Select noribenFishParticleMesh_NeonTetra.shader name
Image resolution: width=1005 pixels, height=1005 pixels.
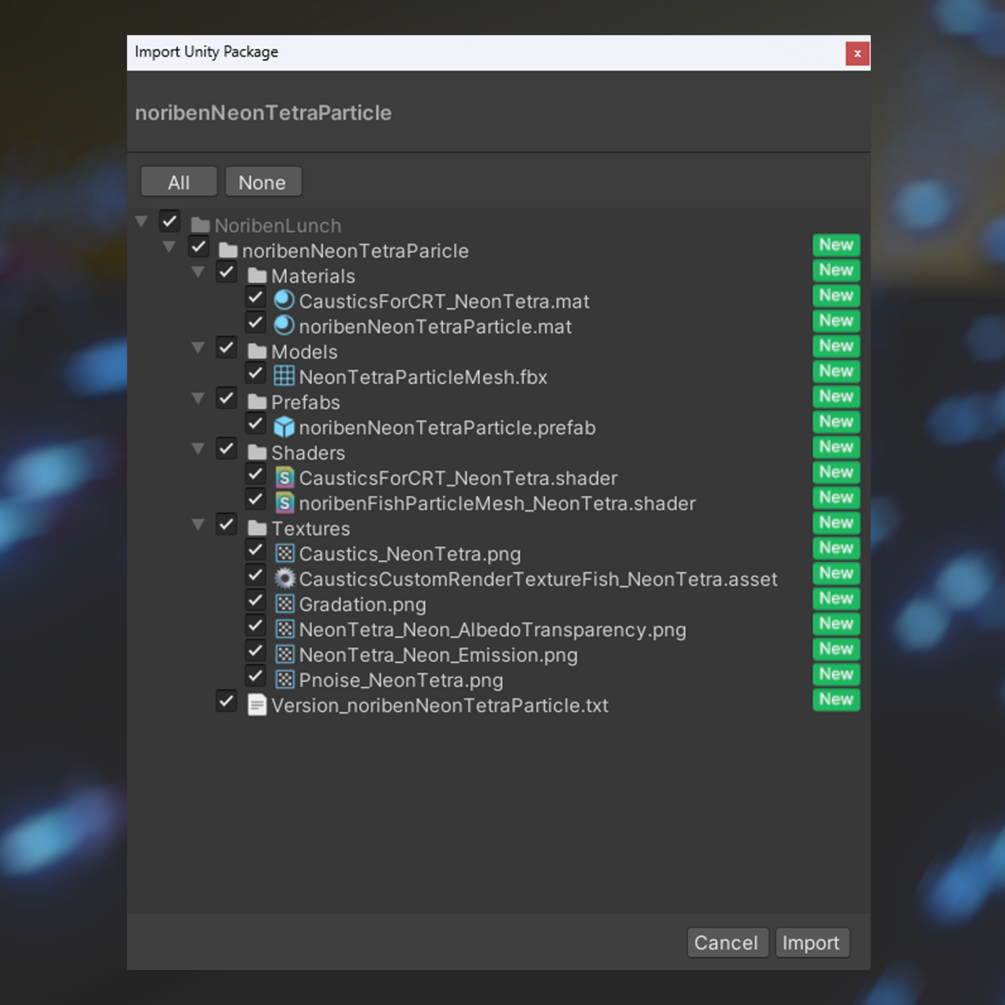(x=497, y=503)
